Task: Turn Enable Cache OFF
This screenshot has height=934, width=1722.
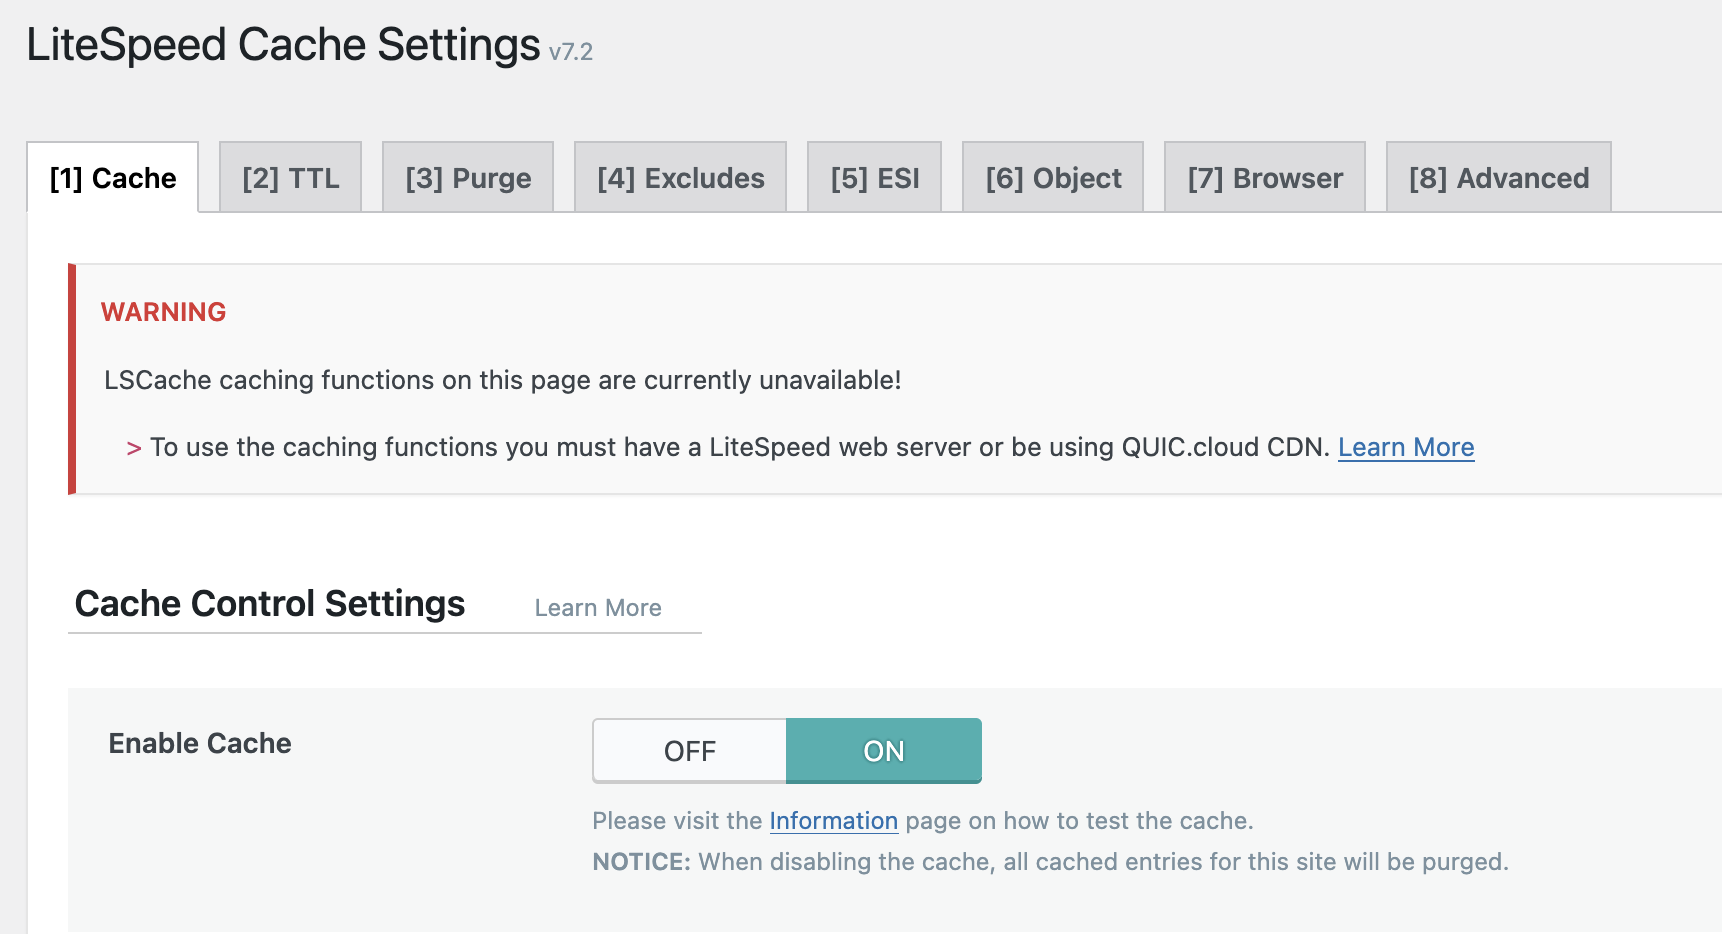Action: pos(690,751)
